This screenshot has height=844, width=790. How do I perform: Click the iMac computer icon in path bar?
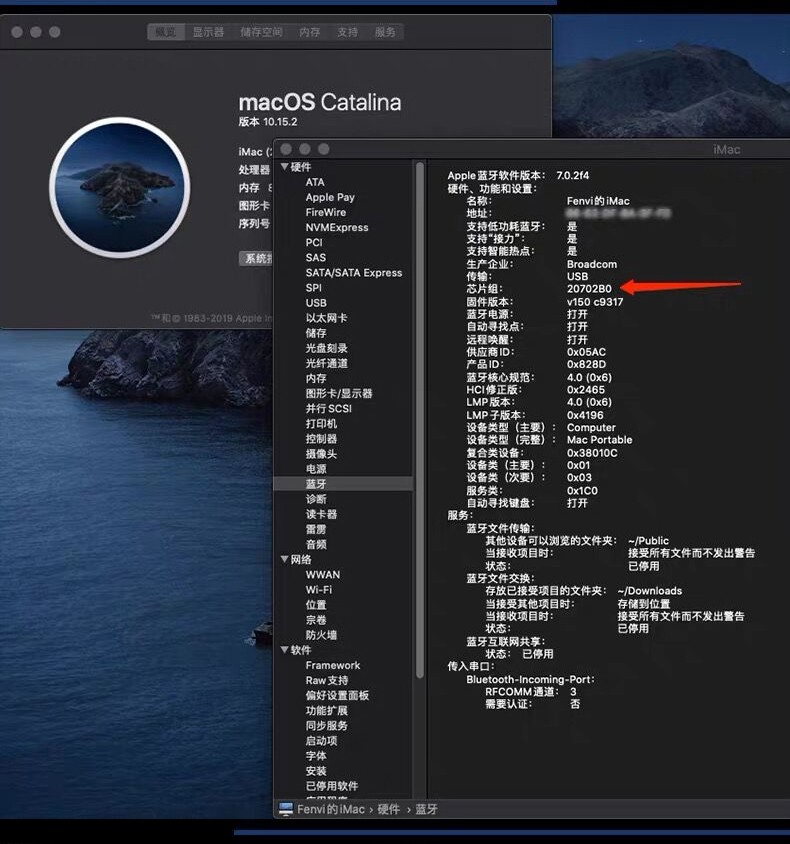pos(286,808)
